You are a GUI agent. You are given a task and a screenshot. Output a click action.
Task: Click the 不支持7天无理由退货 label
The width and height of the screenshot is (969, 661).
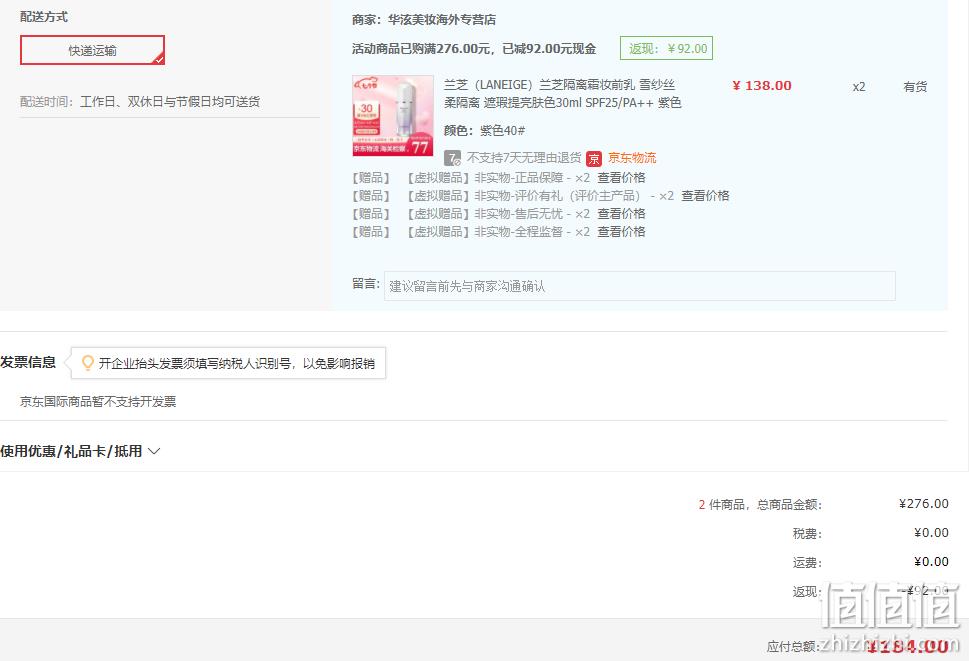(x=524, y=158)
